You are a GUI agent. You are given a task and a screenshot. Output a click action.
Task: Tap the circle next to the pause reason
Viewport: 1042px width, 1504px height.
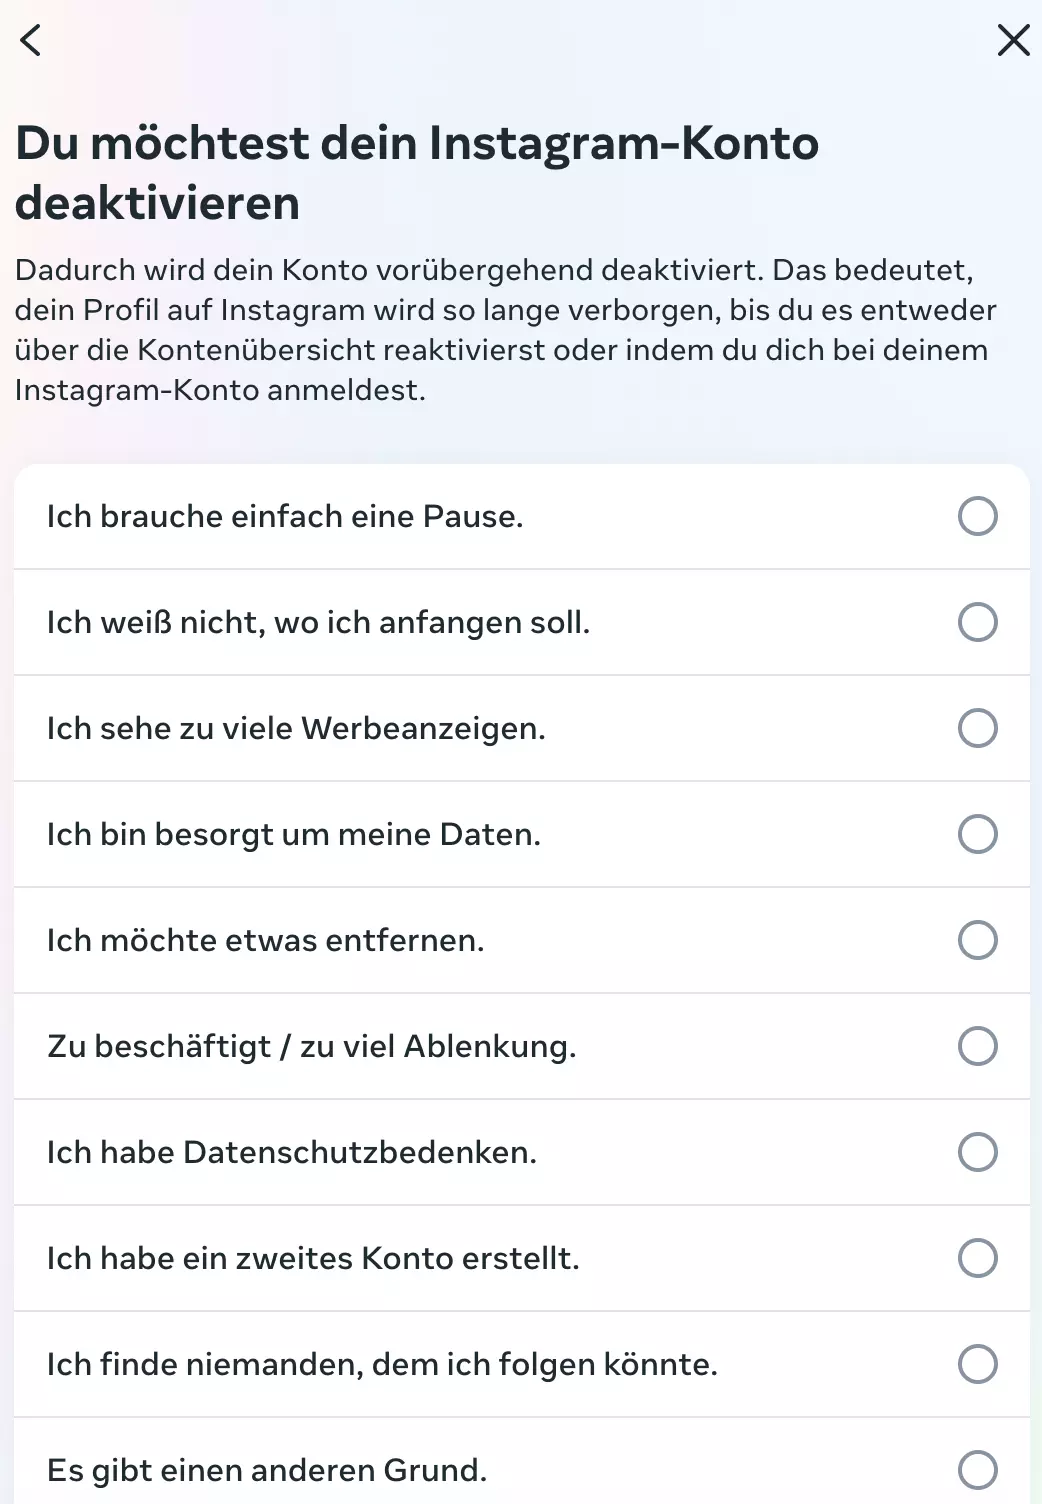(x=977, y=516)
